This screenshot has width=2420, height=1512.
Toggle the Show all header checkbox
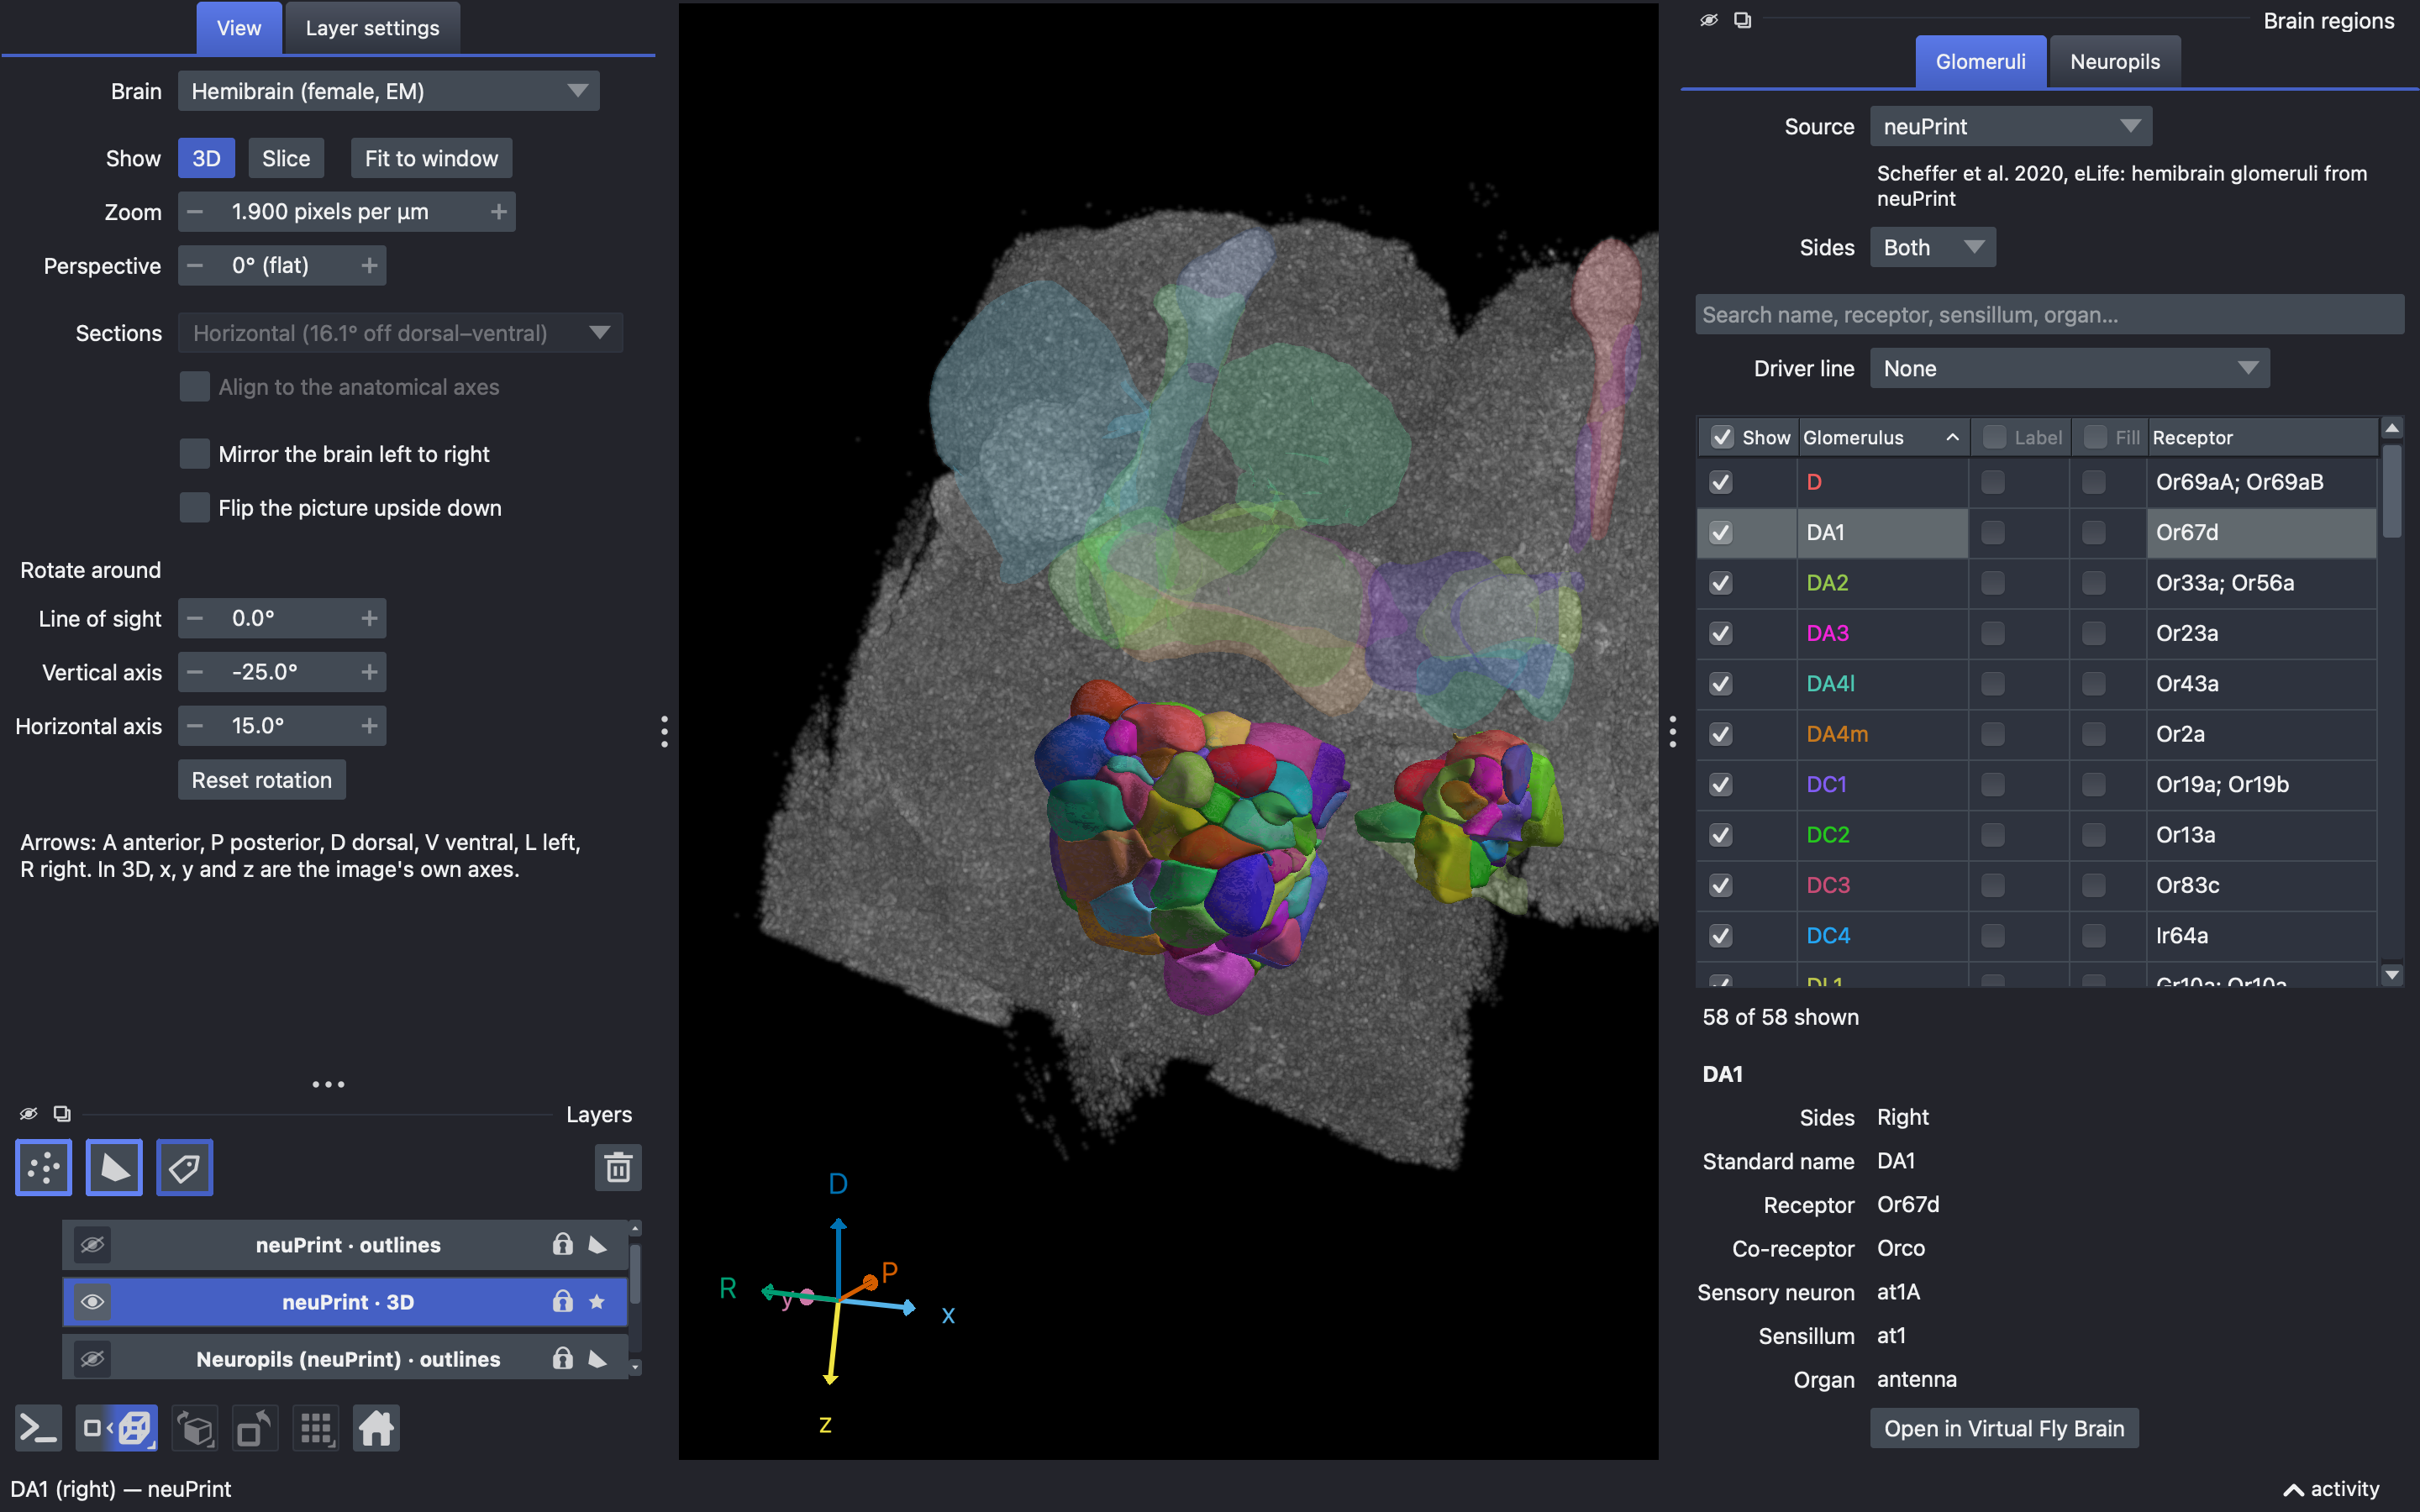click(1722, 437)
